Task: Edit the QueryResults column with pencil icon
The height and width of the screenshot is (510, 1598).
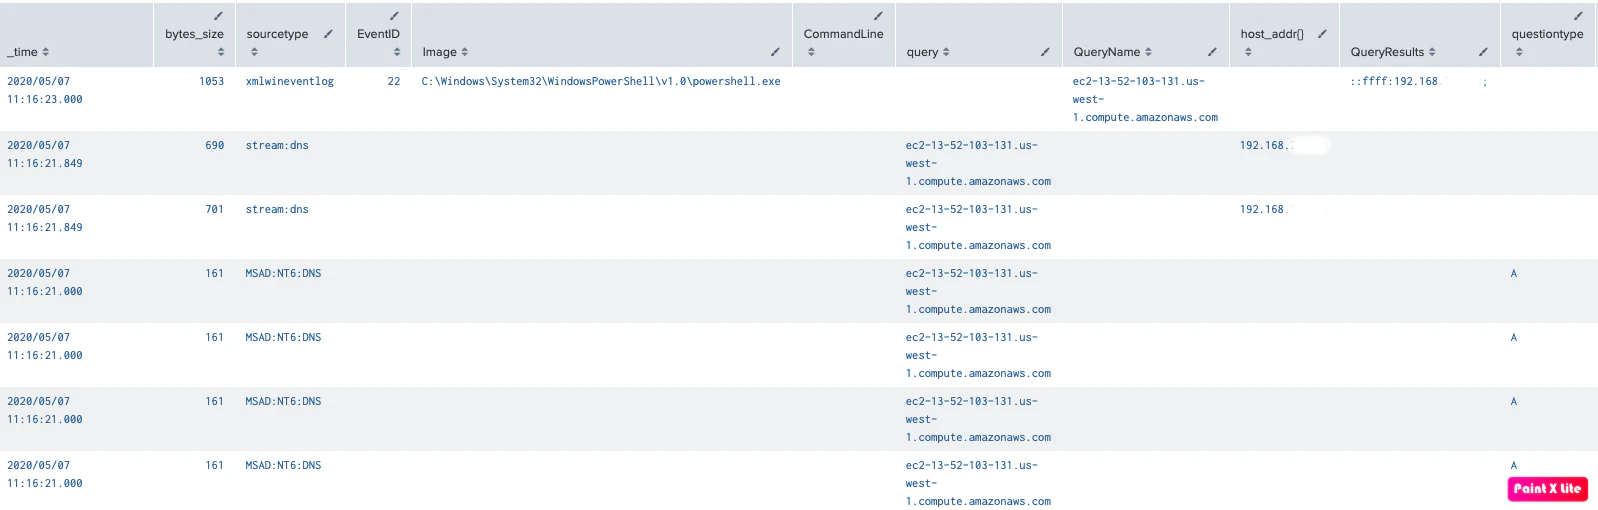Action: [x=1483, y=52]
